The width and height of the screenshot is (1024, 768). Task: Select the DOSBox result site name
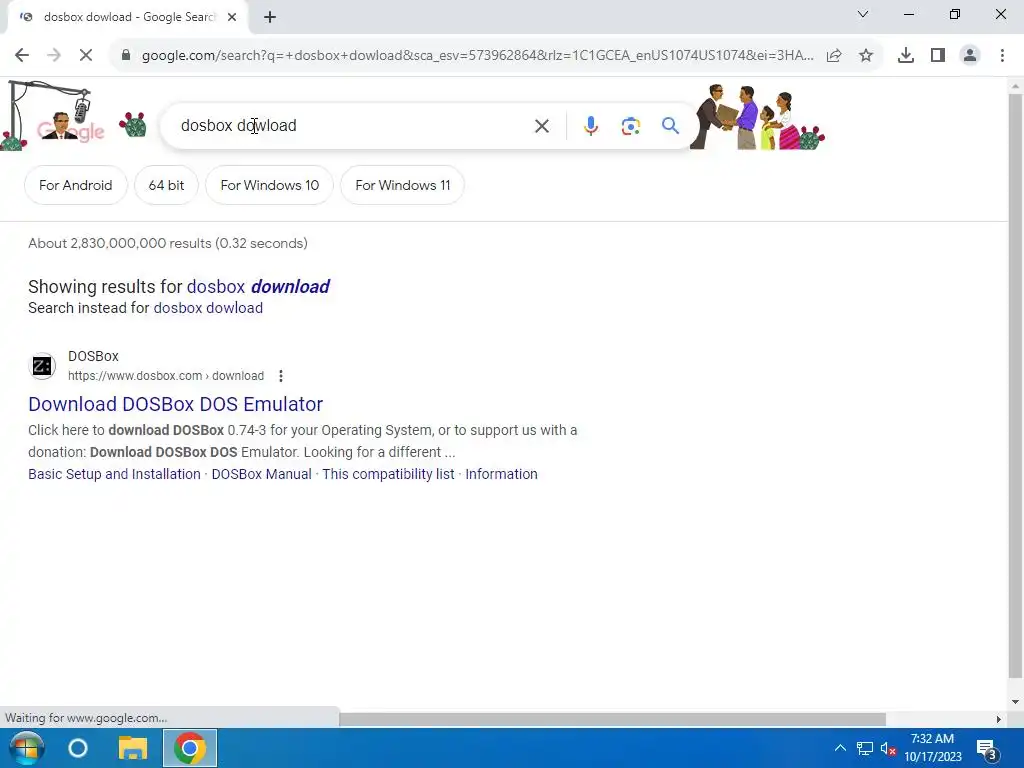pos(93,357)
